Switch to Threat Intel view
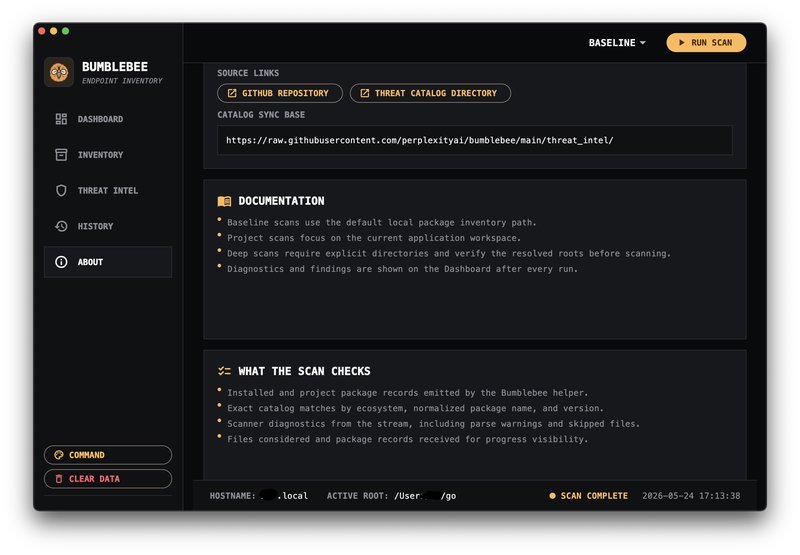Screen dimensions: 800x555 tap(108, 190)
